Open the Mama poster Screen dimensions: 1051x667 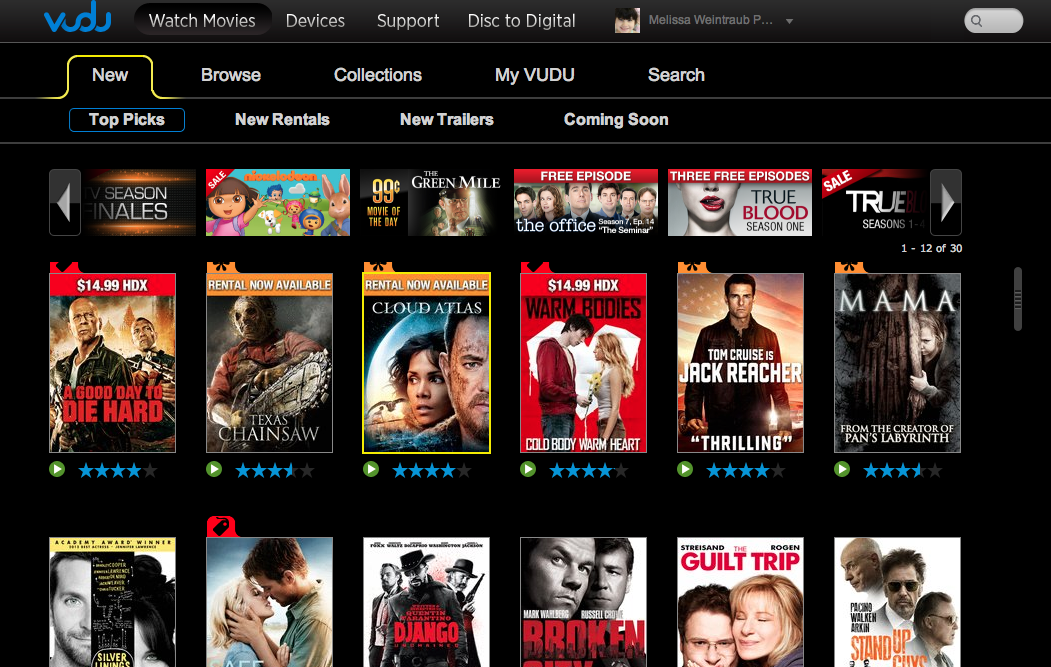pyautogui.click(x=898, y=363)
